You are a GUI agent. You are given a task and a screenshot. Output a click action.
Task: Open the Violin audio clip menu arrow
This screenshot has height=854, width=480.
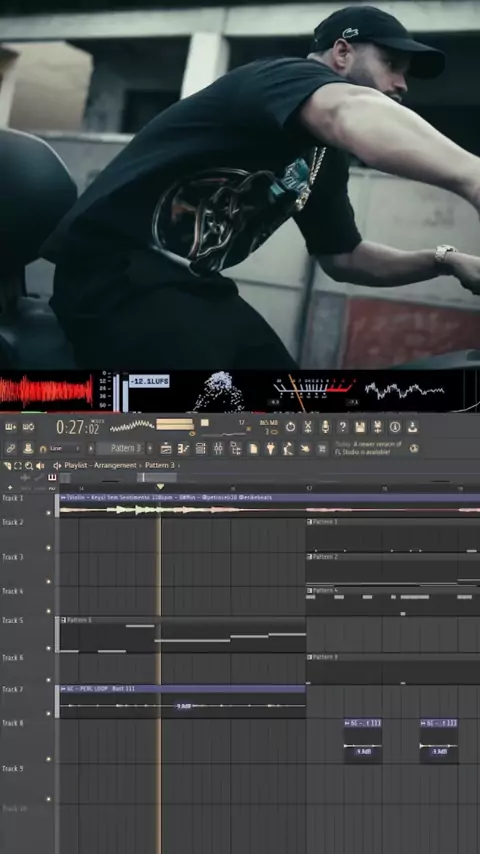click(63, 497)
